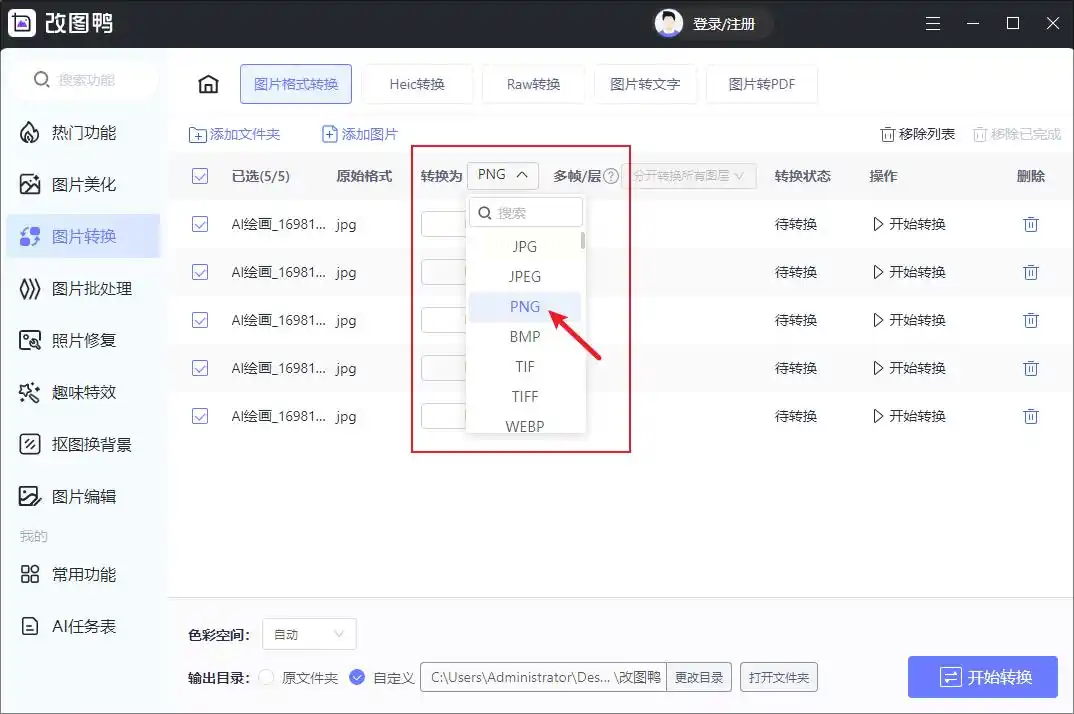Uncheck the third file's checkbox

tap(200, 321)
